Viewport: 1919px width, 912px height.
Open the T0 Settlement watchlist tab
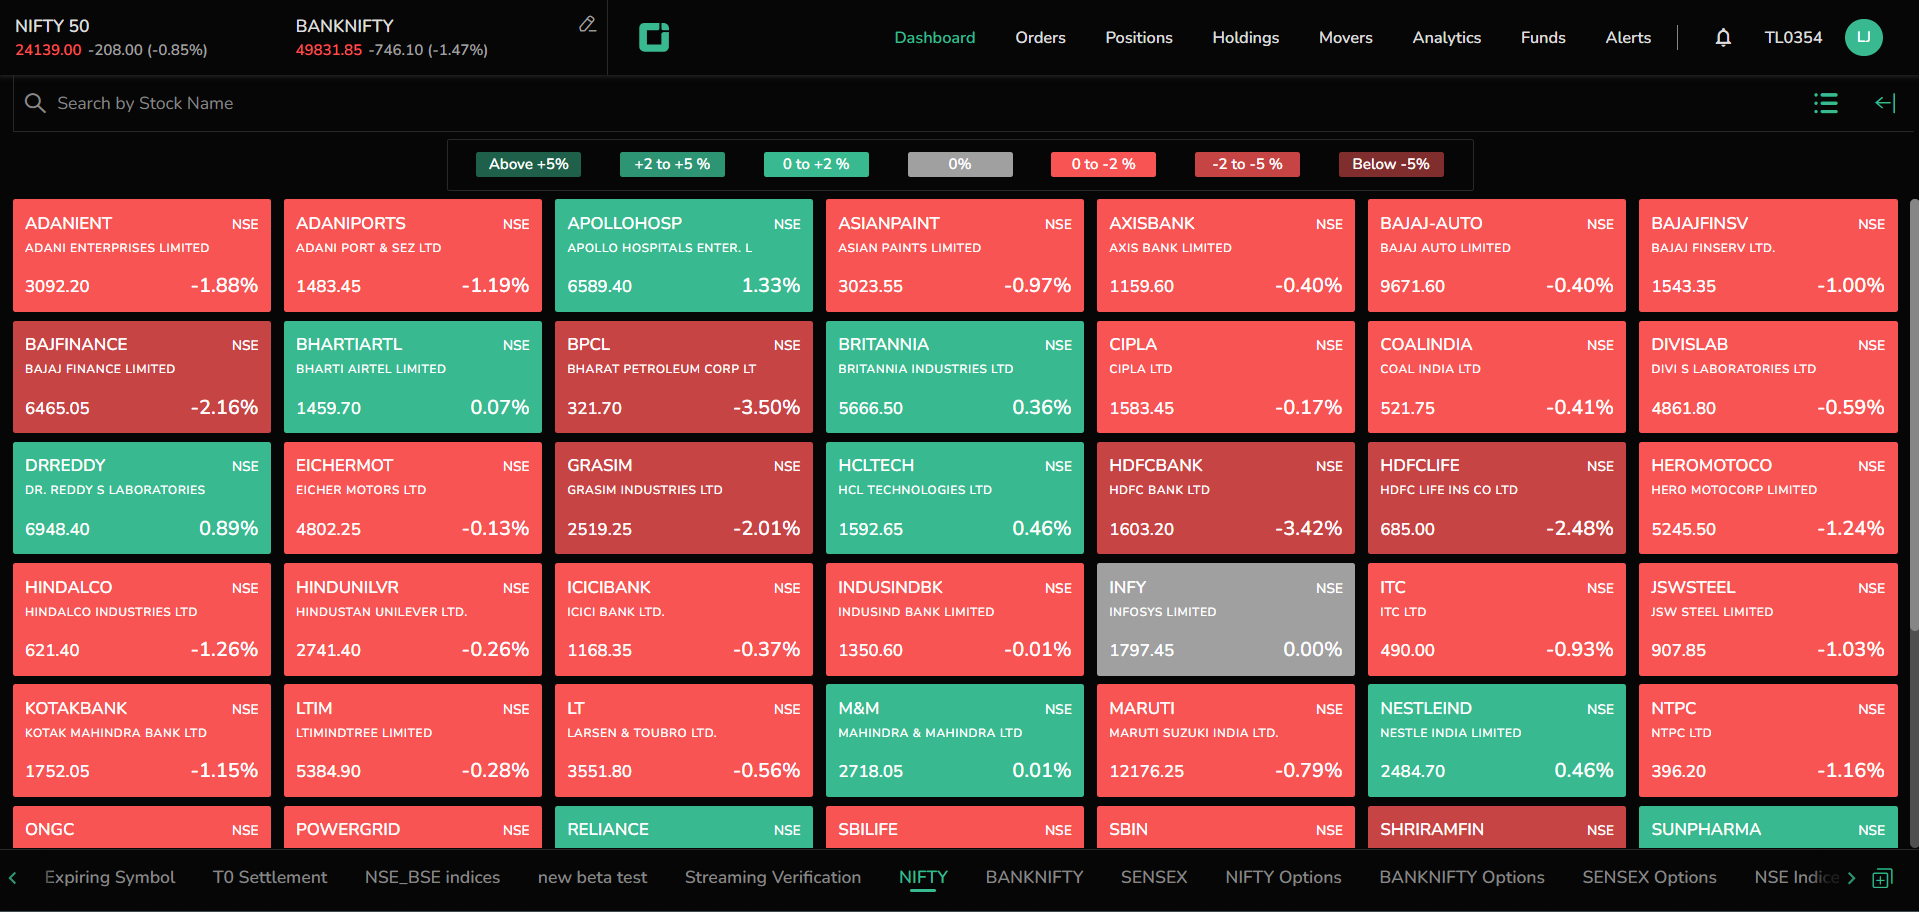(x=270, y=877)
